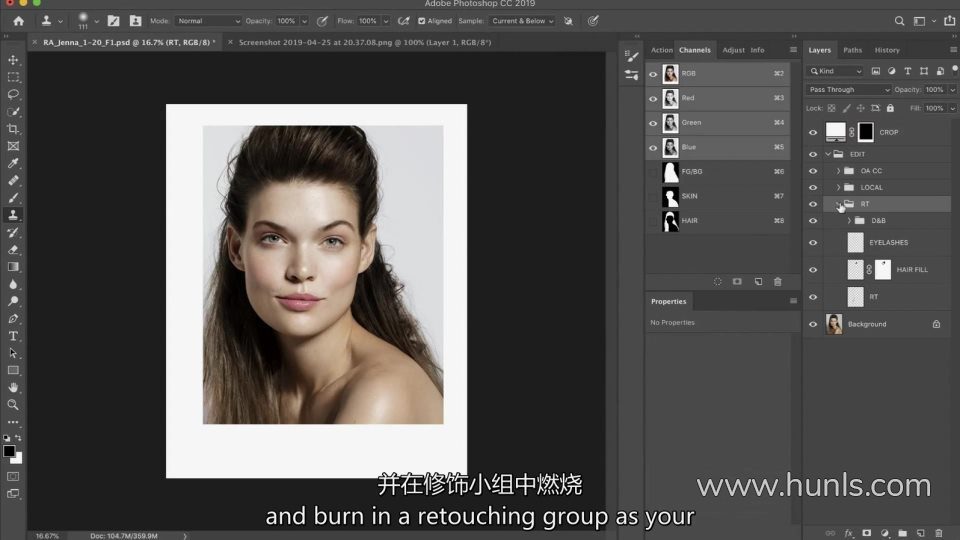Select the Type tool
This screenshot has width=960, height=540.
[13, 336]
